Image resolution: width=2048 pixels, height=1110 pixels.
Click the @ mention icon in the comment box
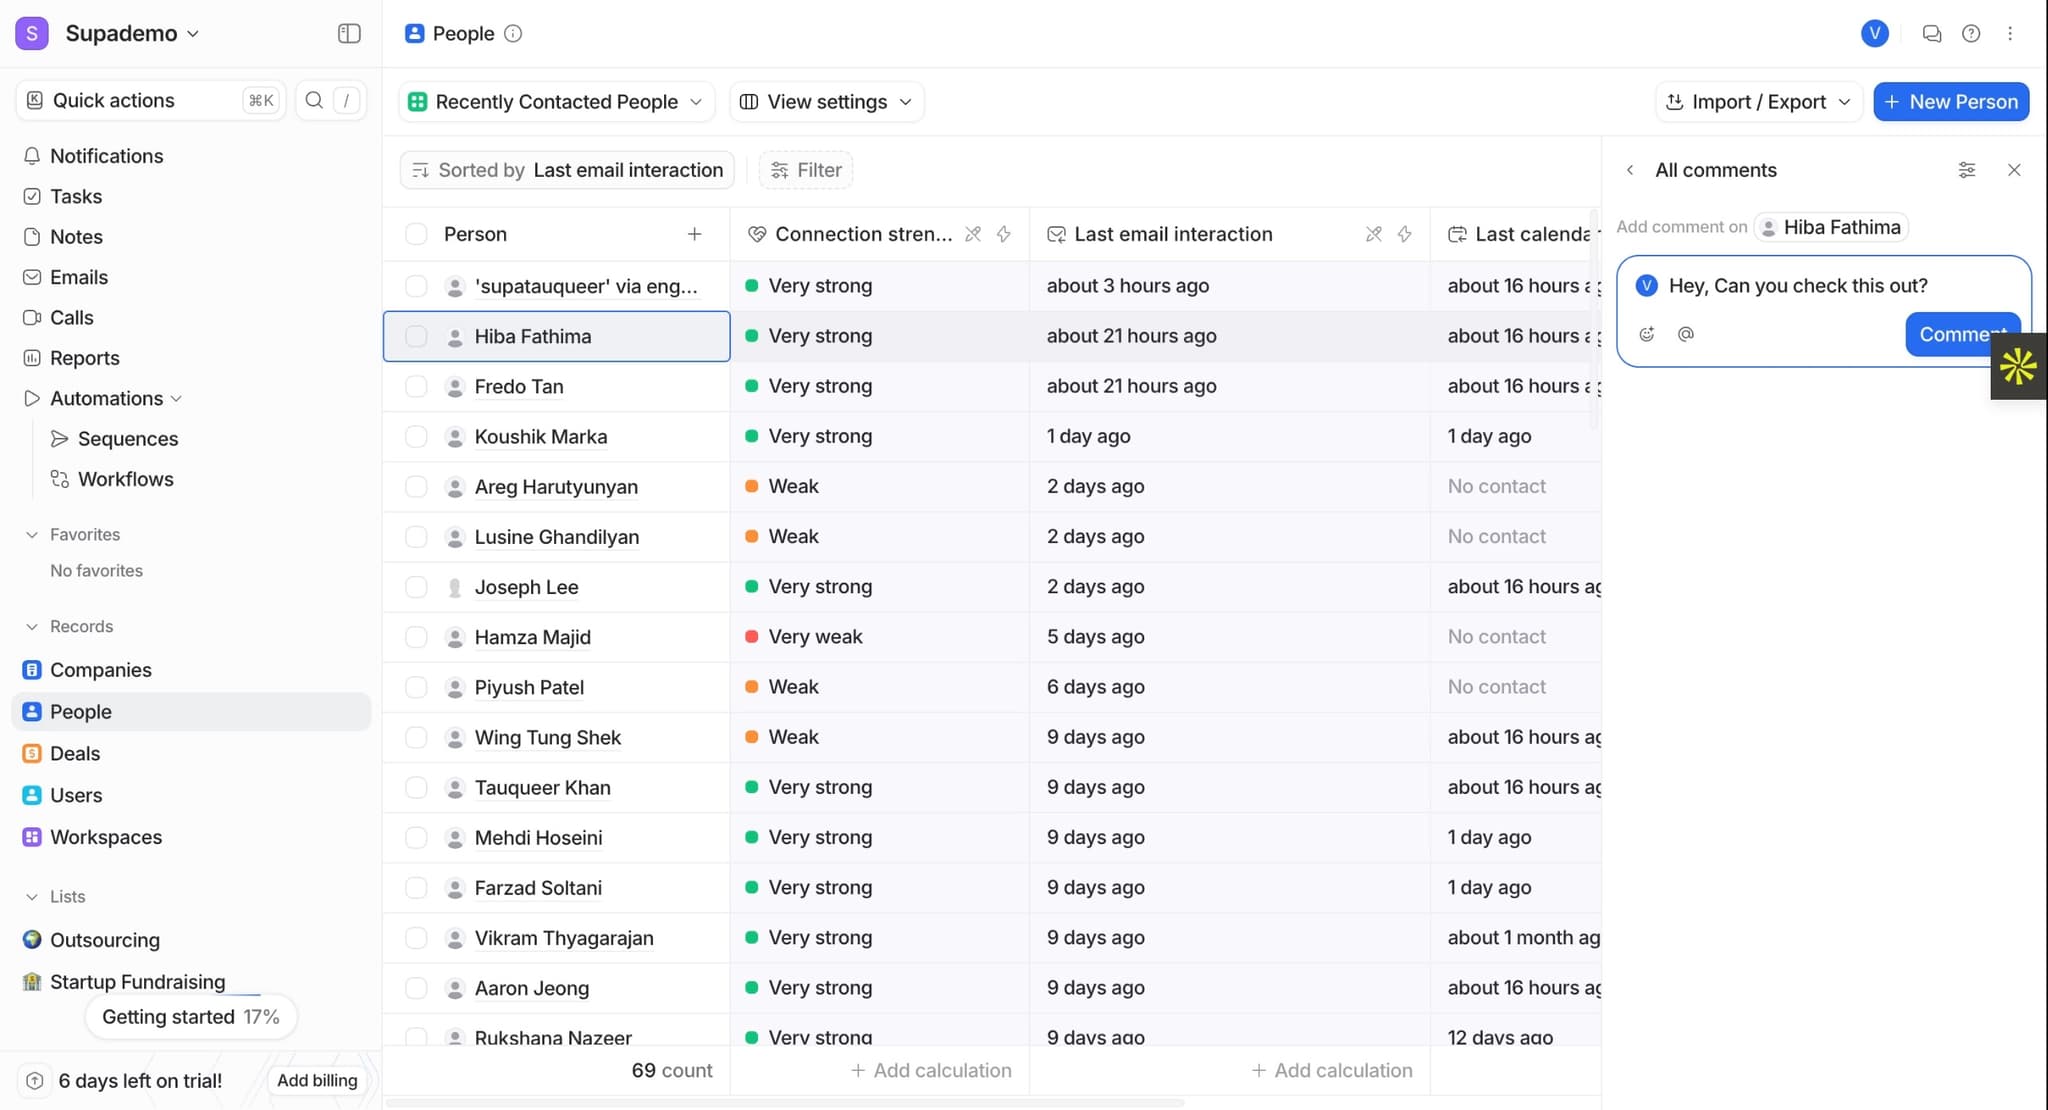(1686, 334)
